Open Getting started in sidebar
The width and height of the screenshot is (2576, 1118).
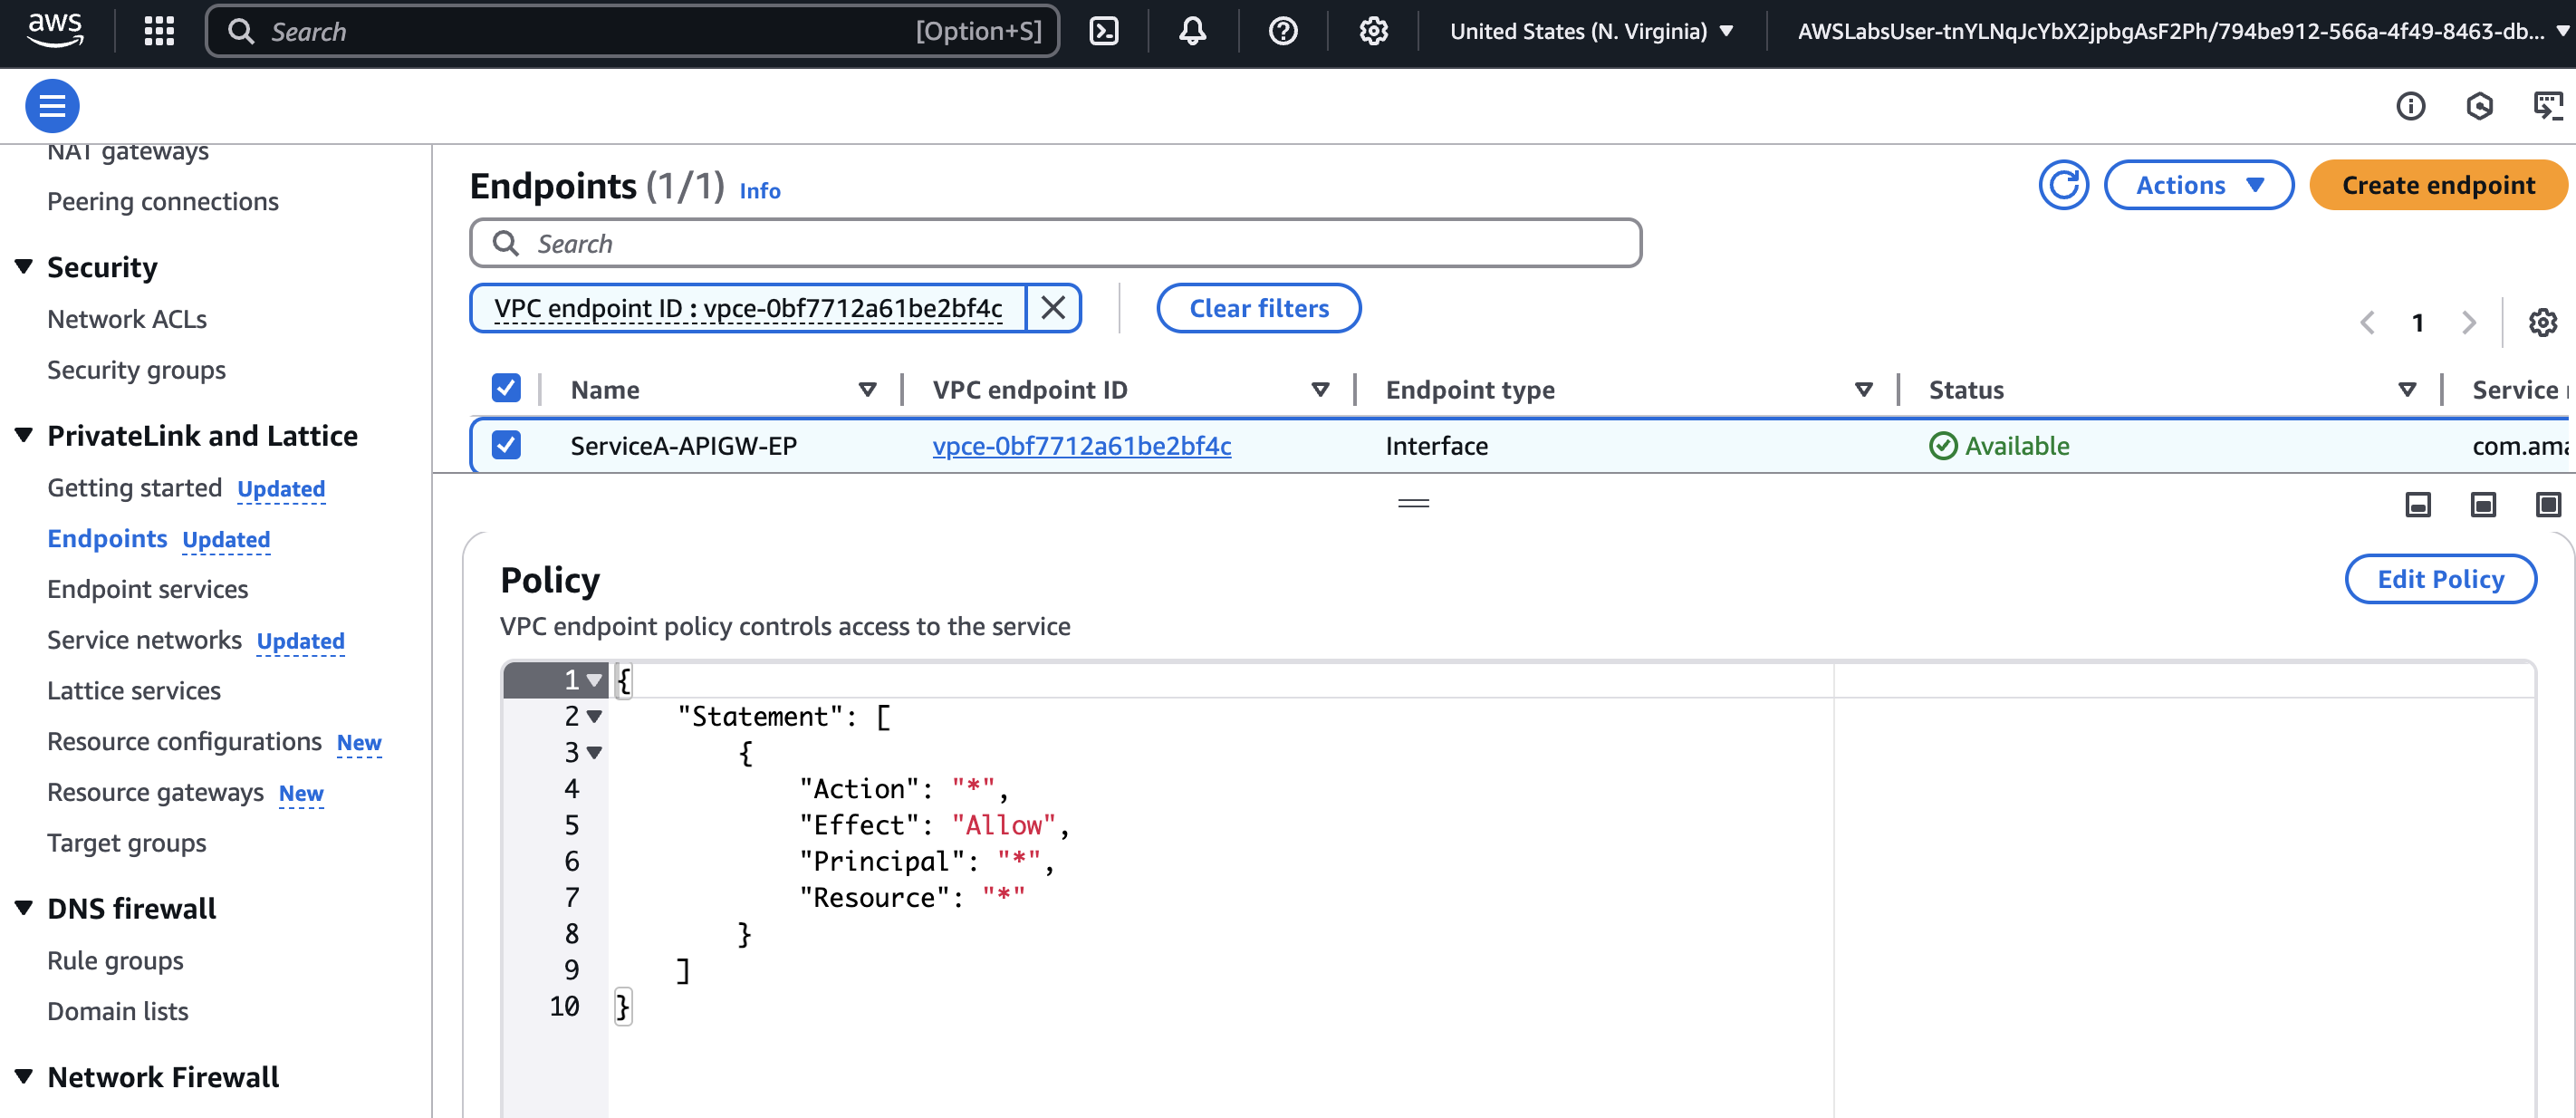tap(134, 487)
